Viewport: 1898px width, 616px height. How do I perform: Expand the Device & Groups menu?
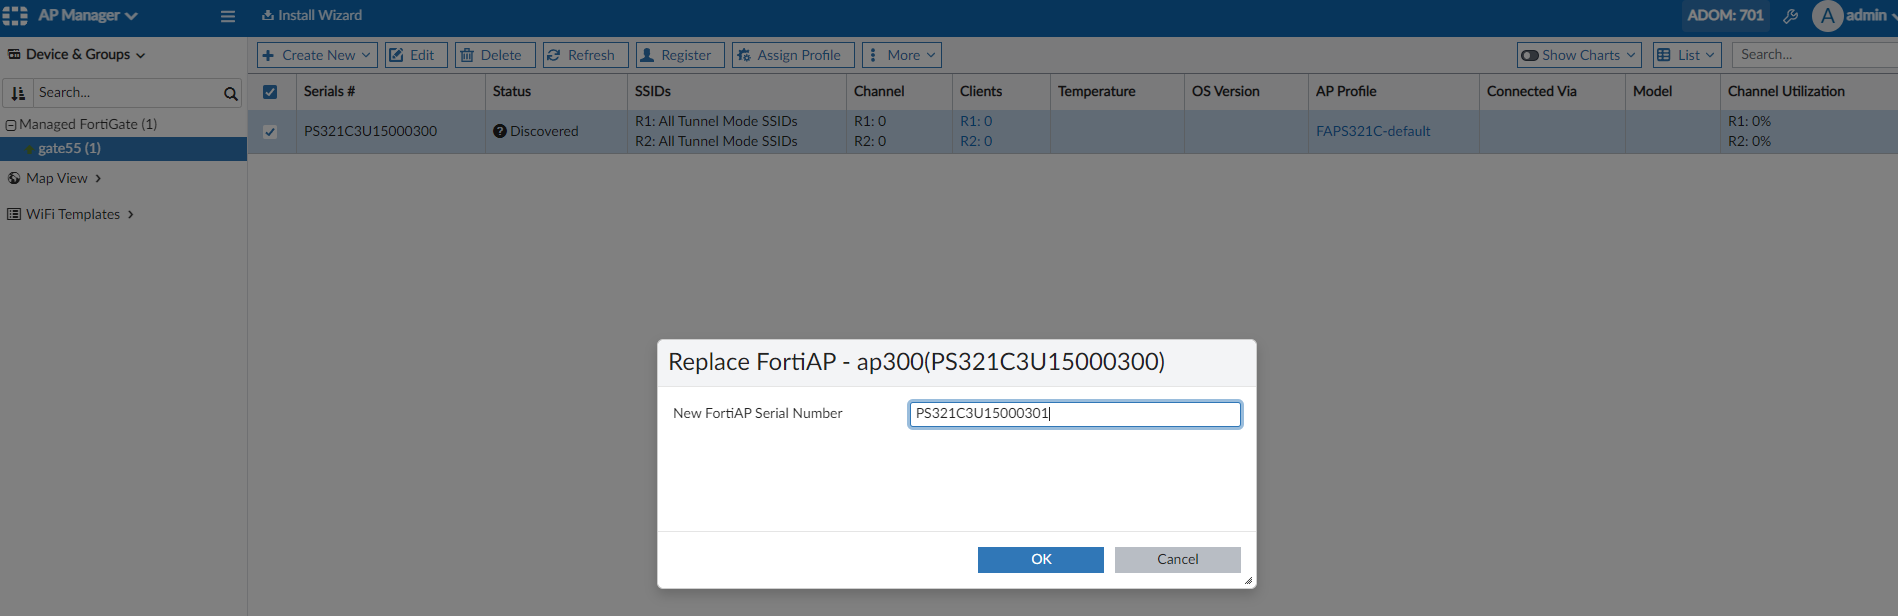coord(76,54)
